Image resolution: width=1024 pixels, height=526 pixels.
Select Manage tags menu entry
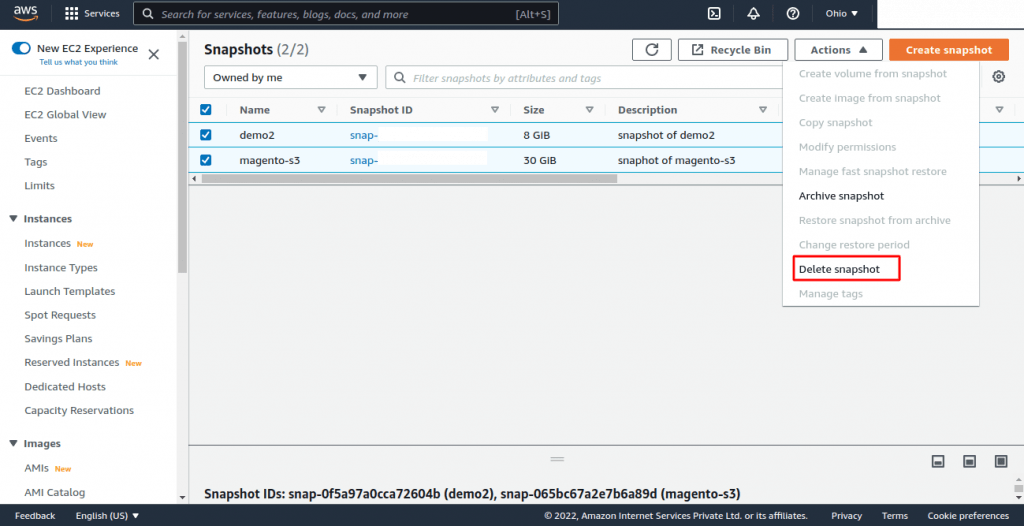coord(831,294)
